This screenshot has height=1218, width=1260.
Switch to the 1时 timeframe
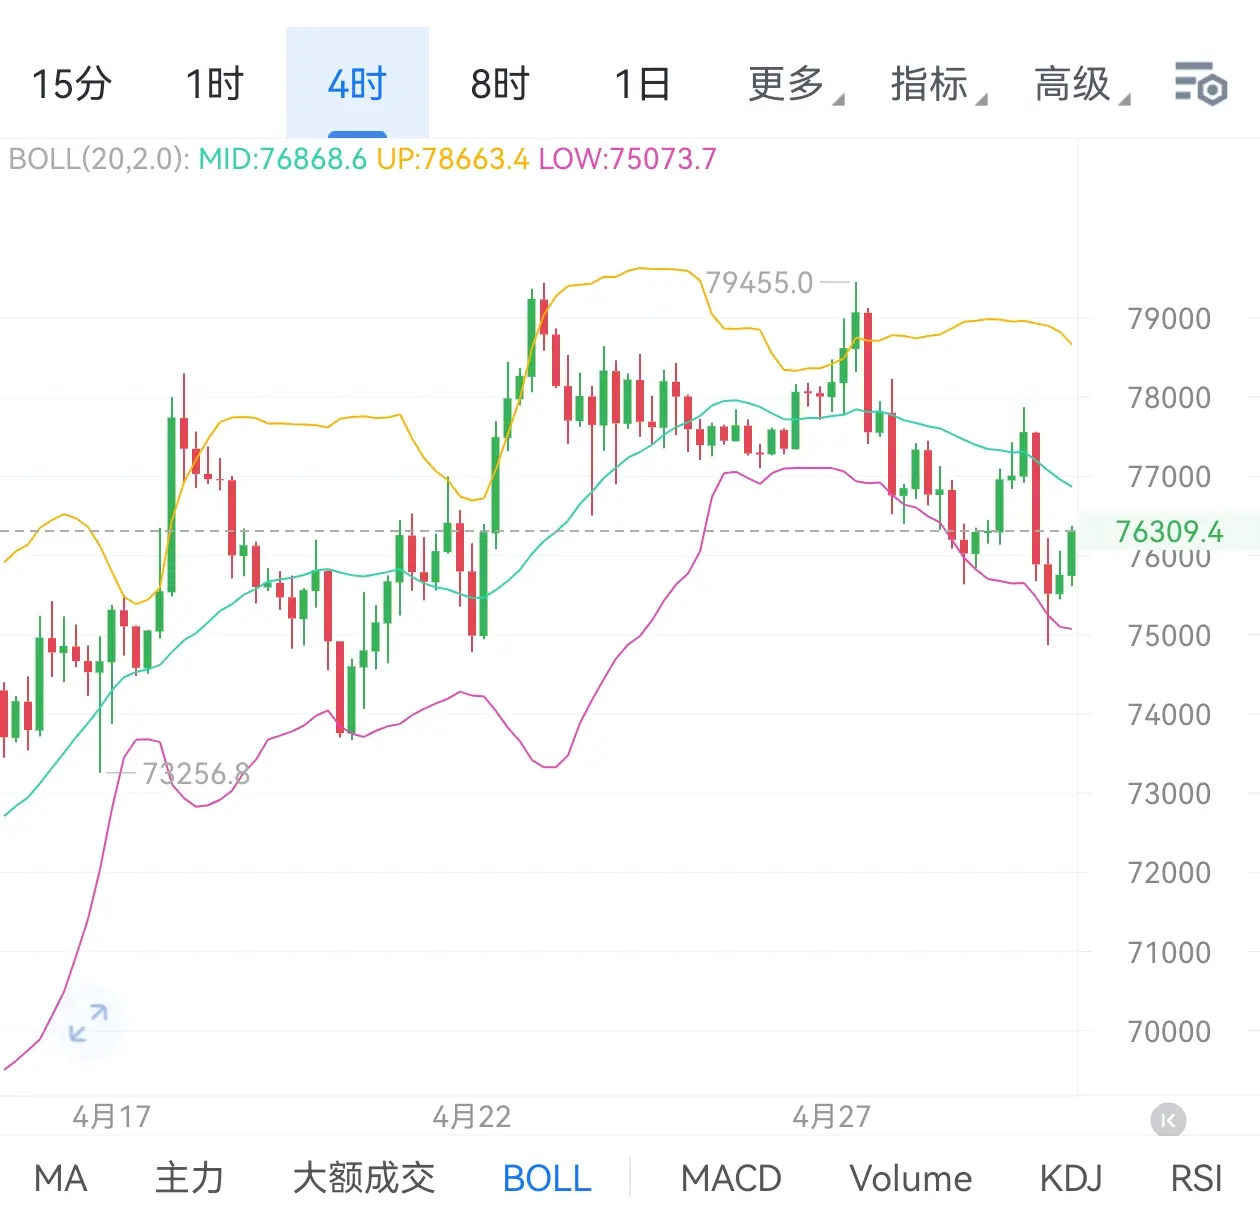tap(214, 84)
